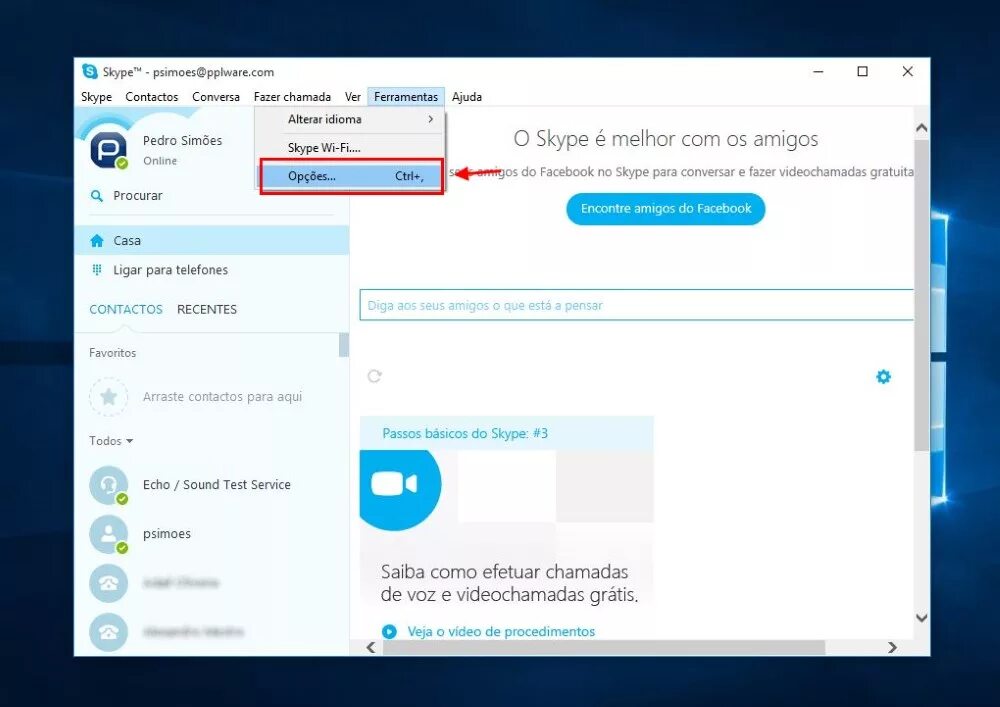
Task: Open the Fazer chamada menu
Action: click(x=292, y=97)
